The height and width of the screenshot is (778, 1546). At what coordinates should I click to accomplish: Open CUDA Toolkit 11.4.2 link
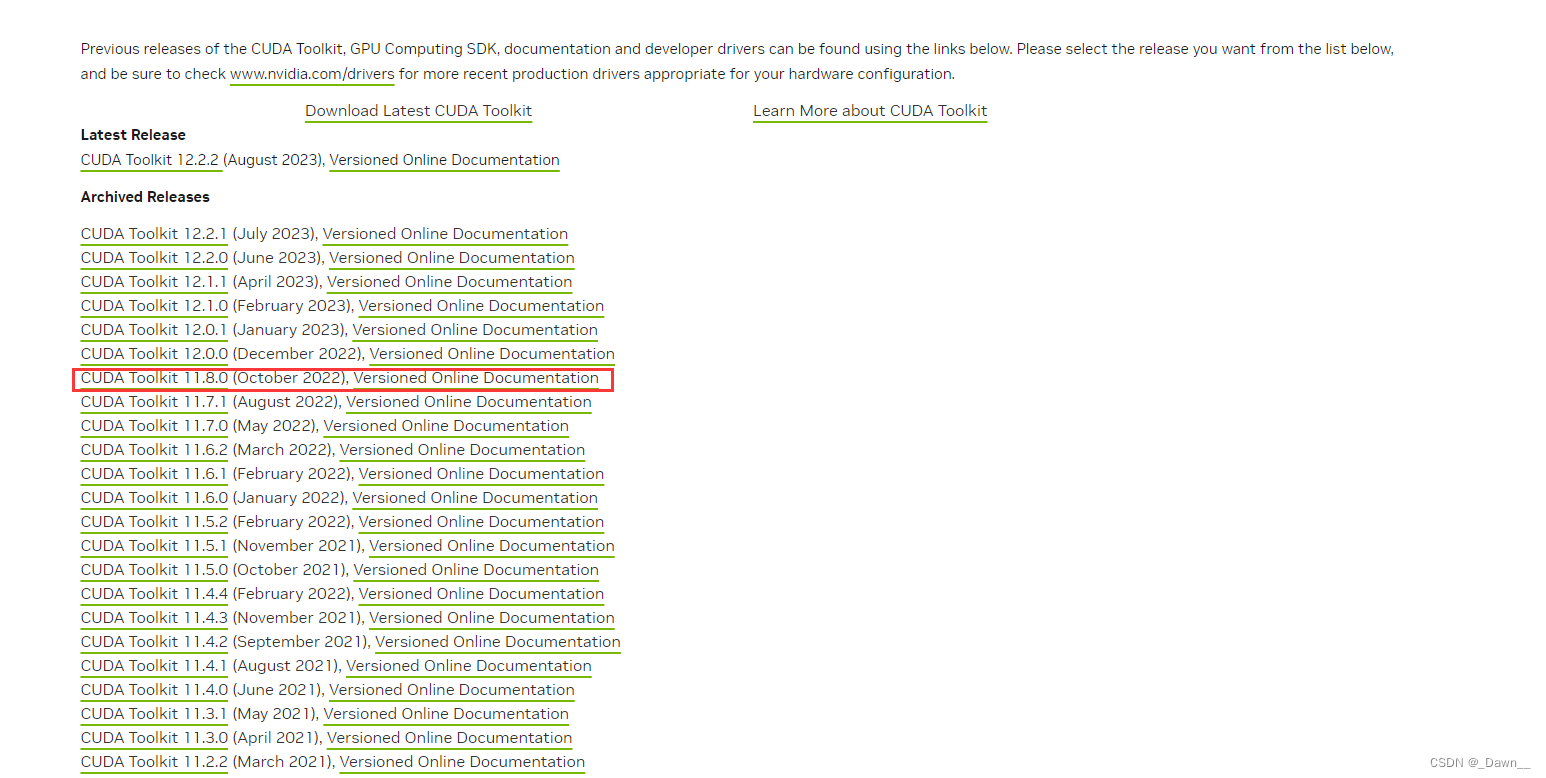154,642
